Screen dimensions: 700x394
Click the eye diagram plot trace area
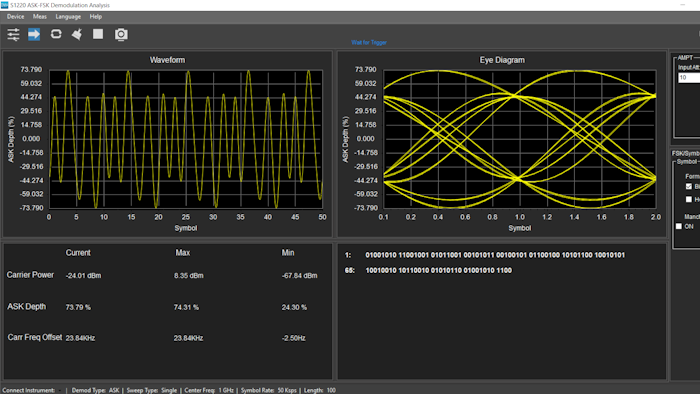[x=520, y=139]
